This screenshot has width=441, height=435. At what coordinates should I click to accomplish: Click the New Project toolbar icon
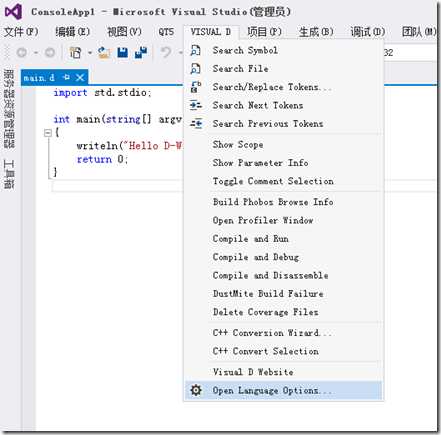[x=75, y=52]
